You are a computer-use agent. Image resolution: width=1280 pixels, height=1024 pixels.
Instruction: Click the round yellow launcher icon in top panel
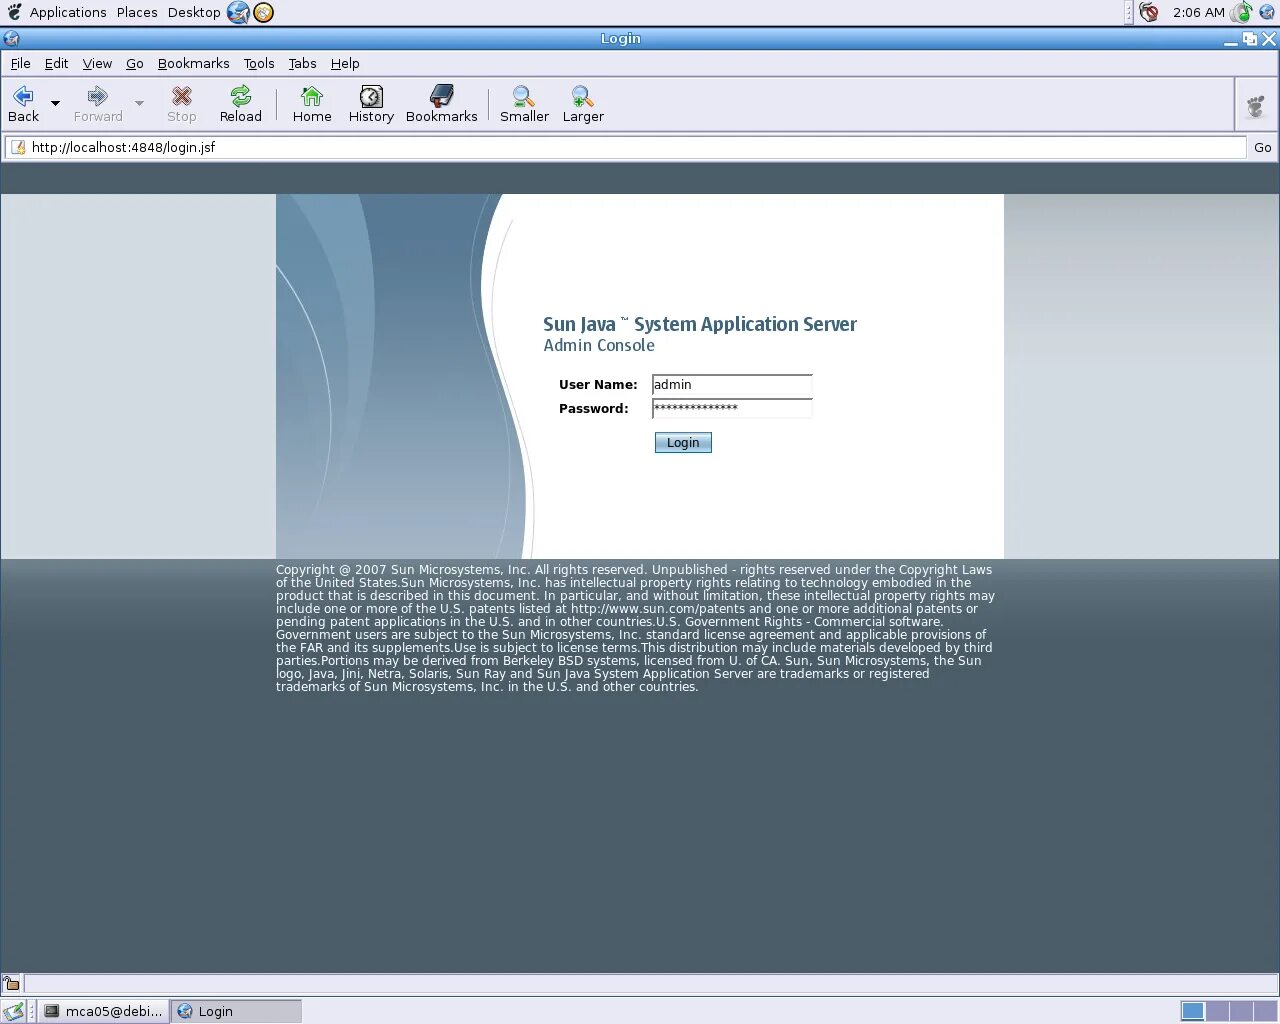pos(263,12)
